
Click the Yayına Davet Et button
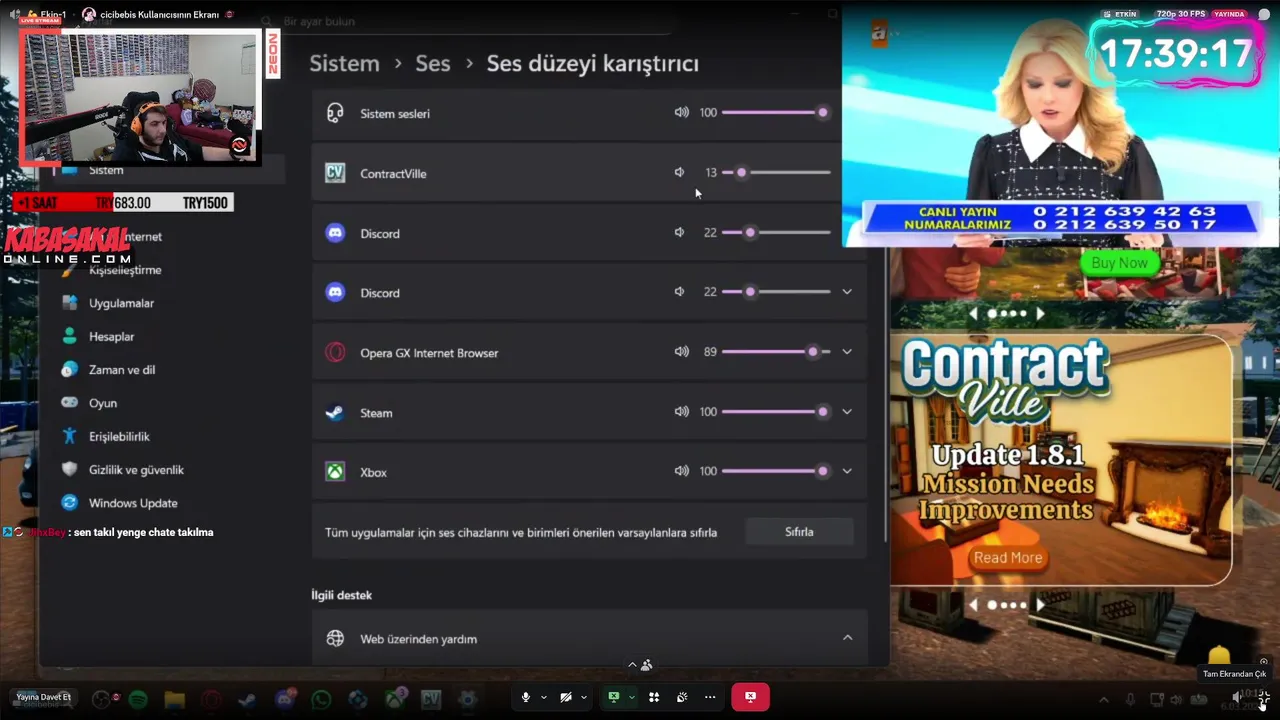(x=44, y=696)
